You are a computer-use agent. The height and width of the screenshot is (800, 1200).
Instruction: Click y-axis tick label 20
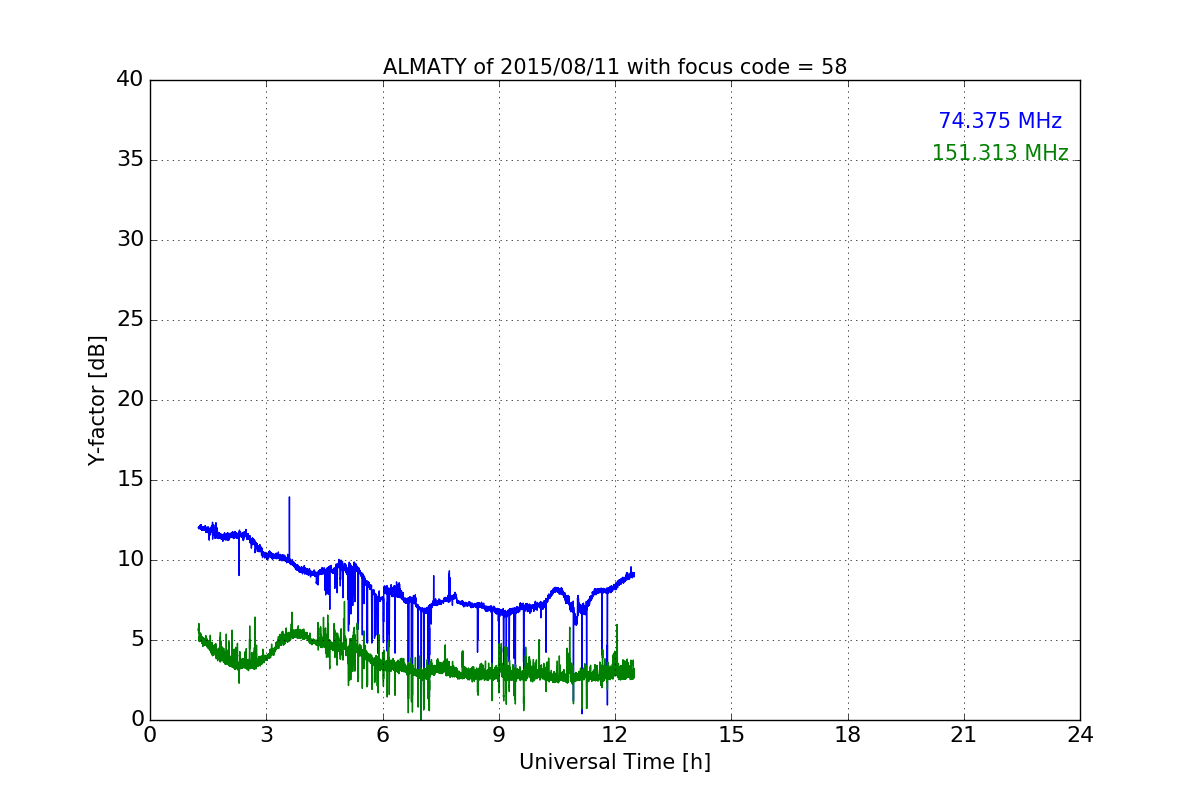(130, 400)
